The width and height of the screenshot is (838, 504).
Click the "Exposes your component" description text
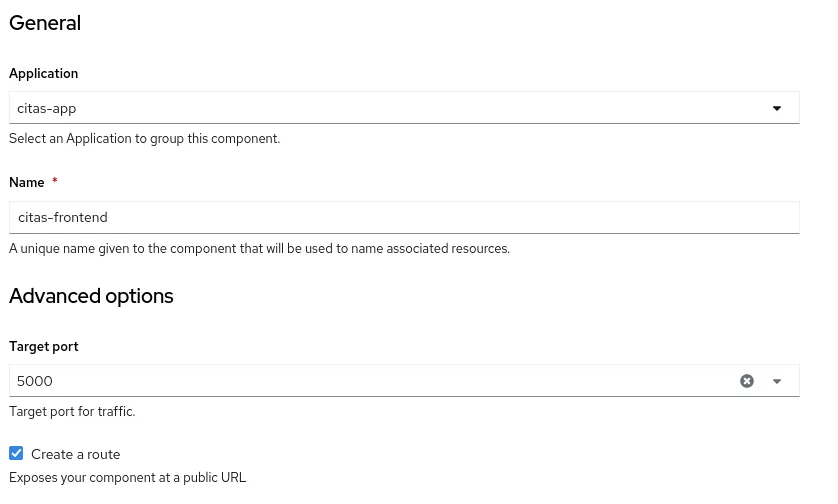click(127, 478)
